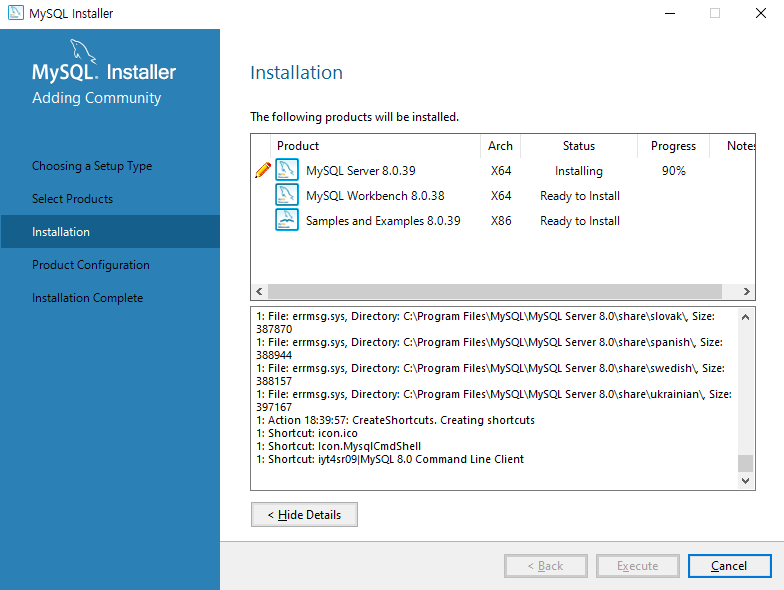Cancel the installation
Viewport: 784px width, 590px height.
pyautogui.click(x=730, y=566)
